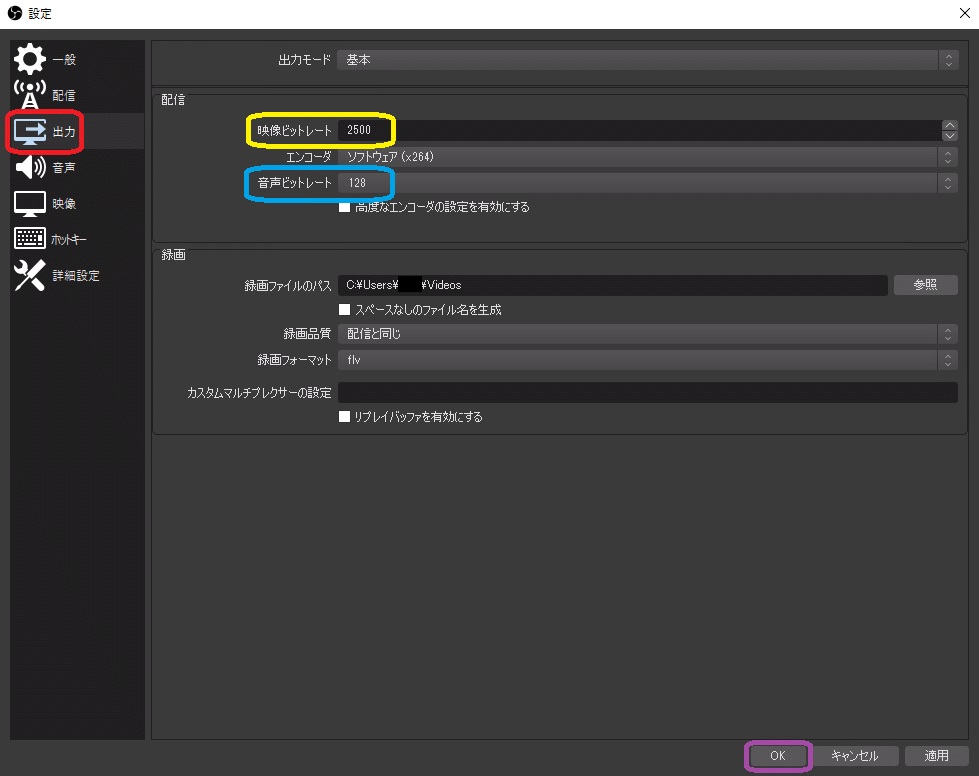Screen dimensions: 979x776
Task: Click the OBS logo in title bar
Action: tap(13, 13)
